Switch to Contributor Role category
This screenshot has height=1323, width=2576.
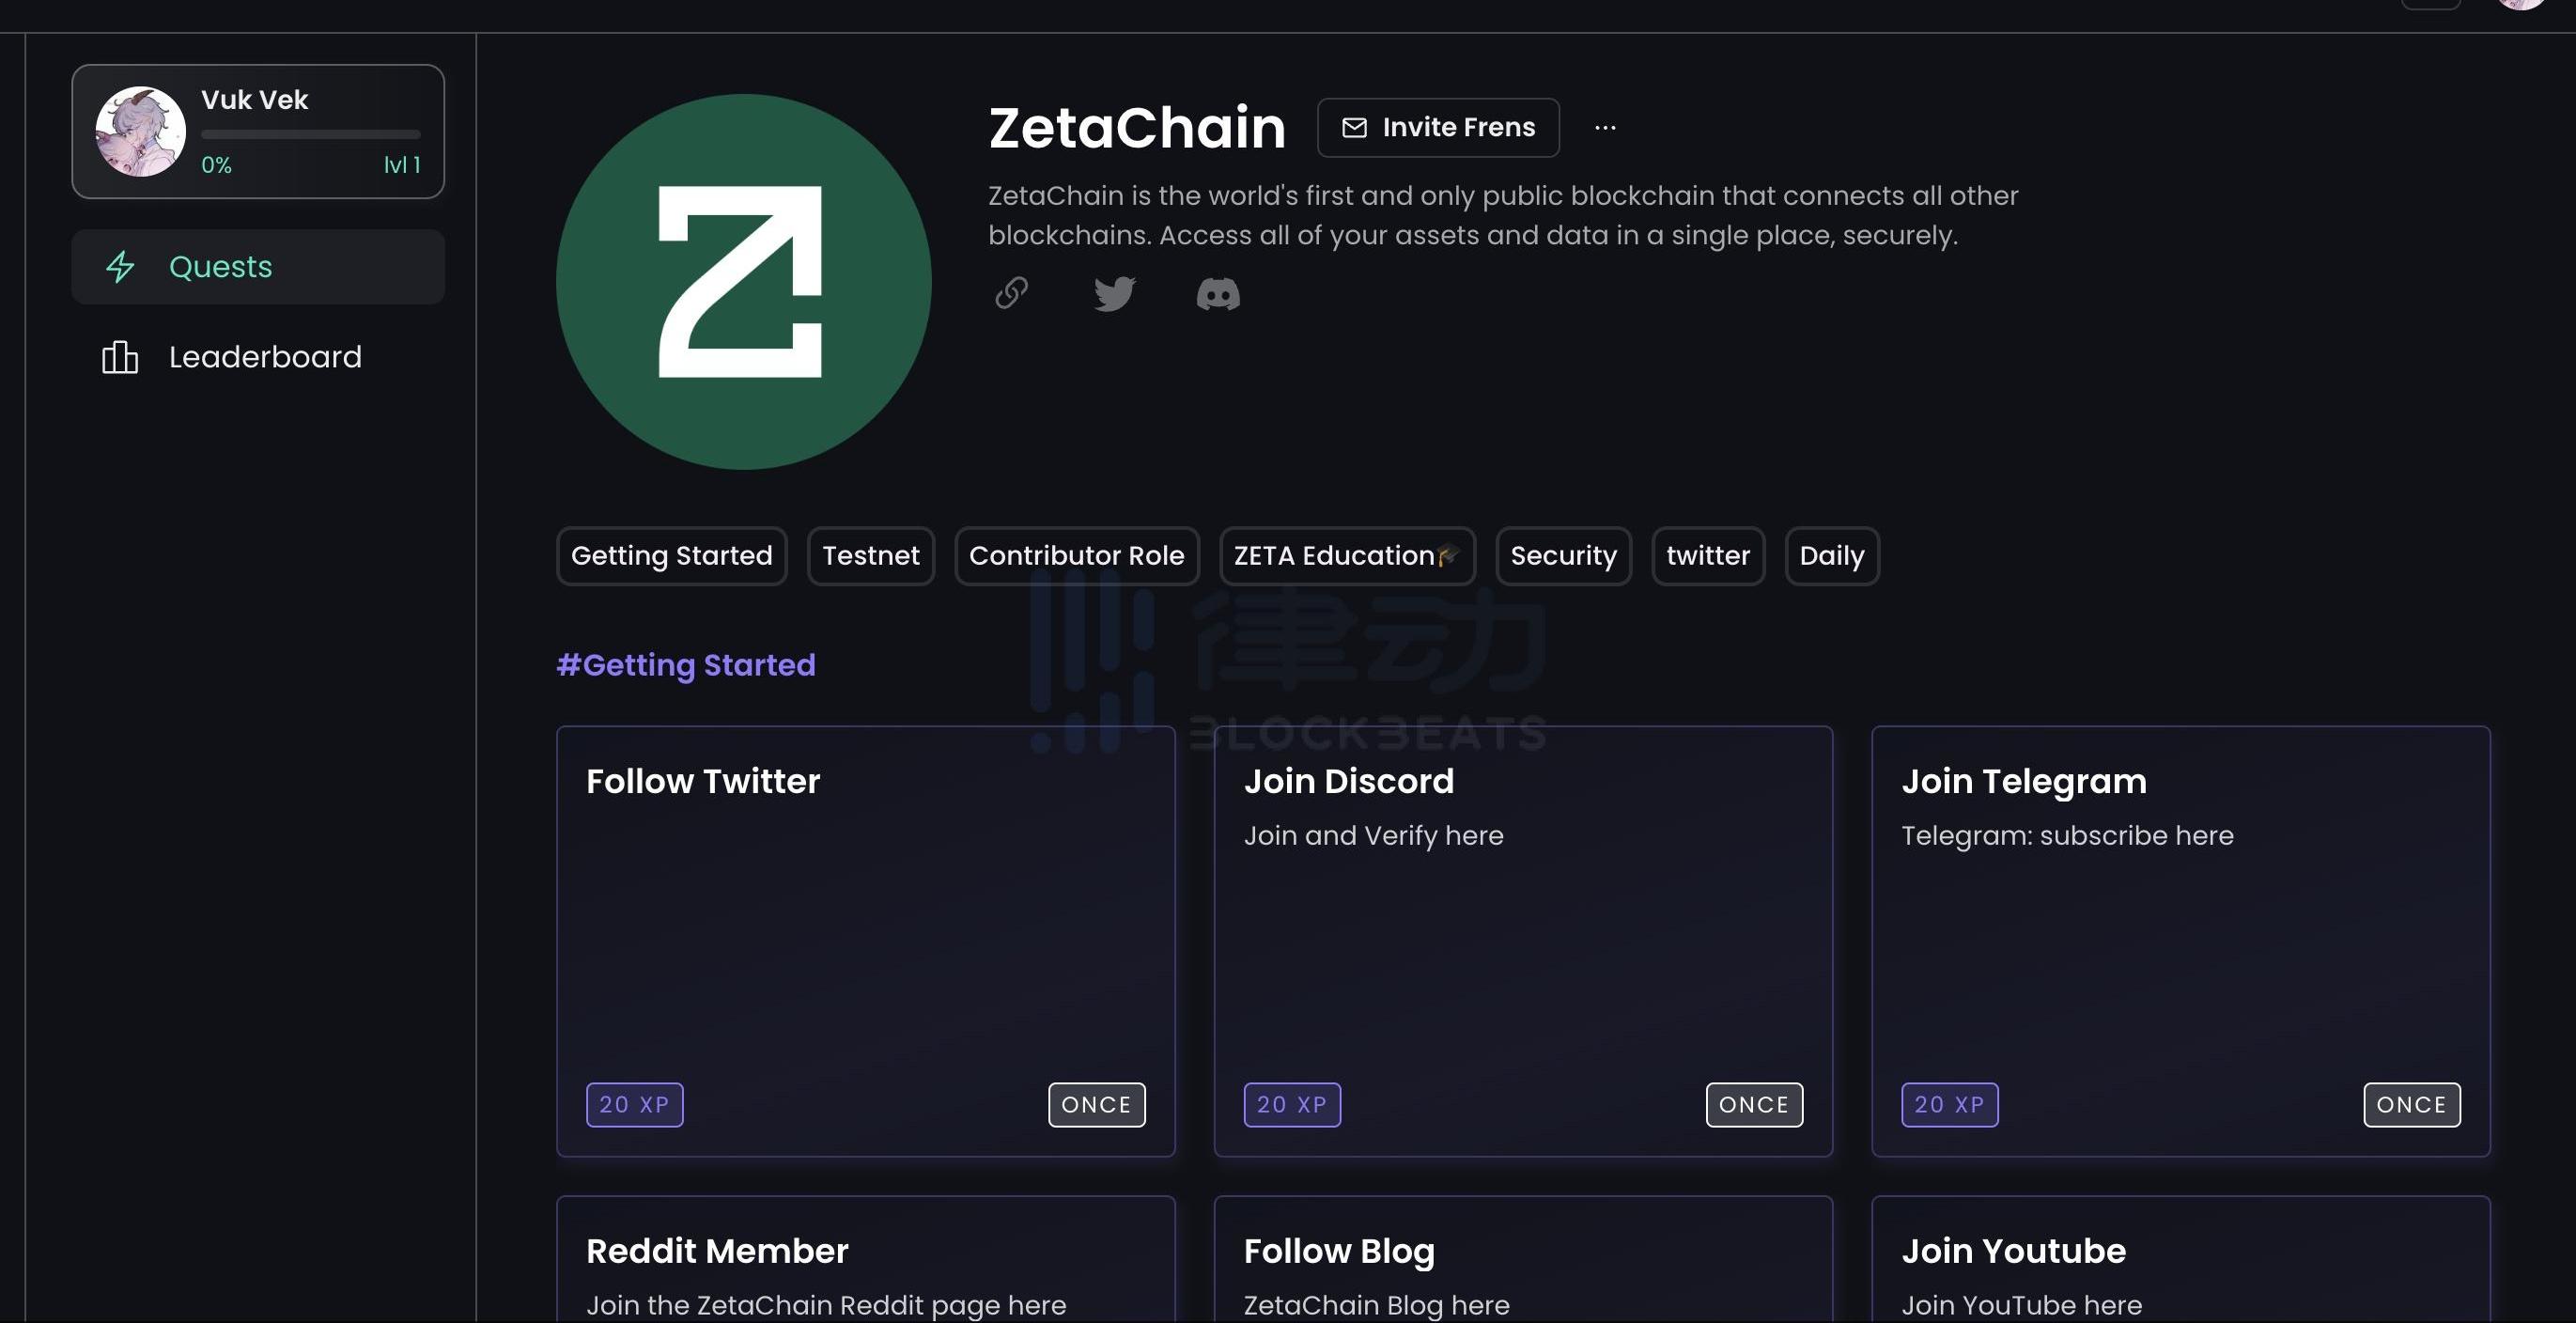[1076, 556]
